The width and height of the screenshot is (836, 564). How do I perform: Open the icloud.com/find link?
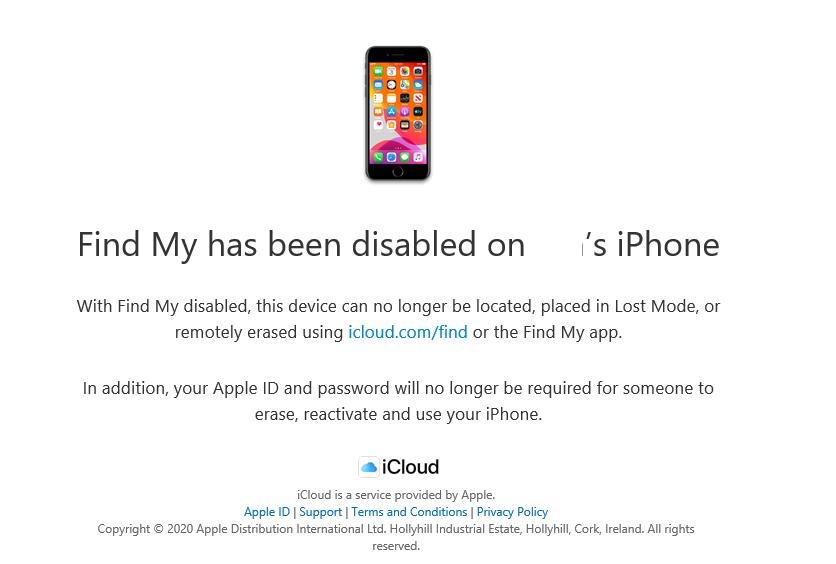coord(408,332)
